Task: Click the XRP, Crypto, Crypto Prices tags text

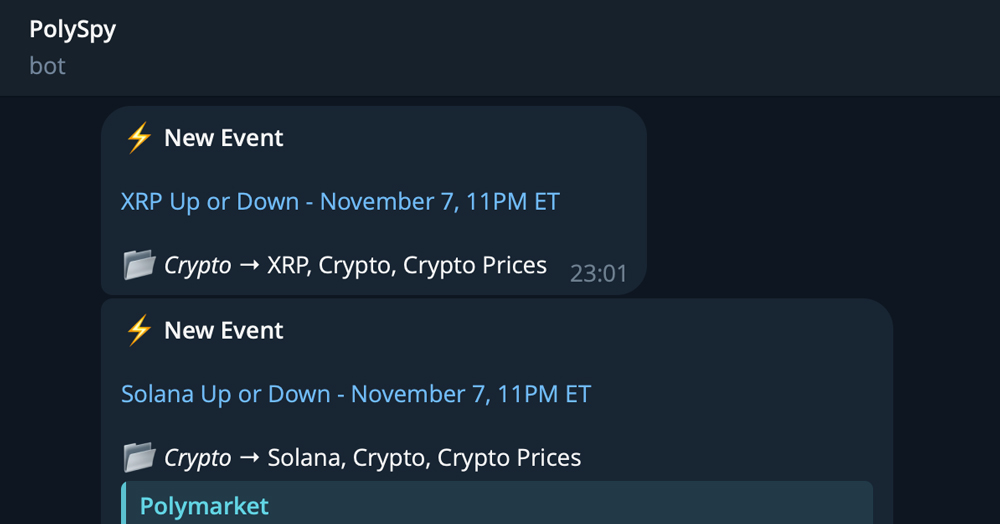Action: tap(407, 266)
